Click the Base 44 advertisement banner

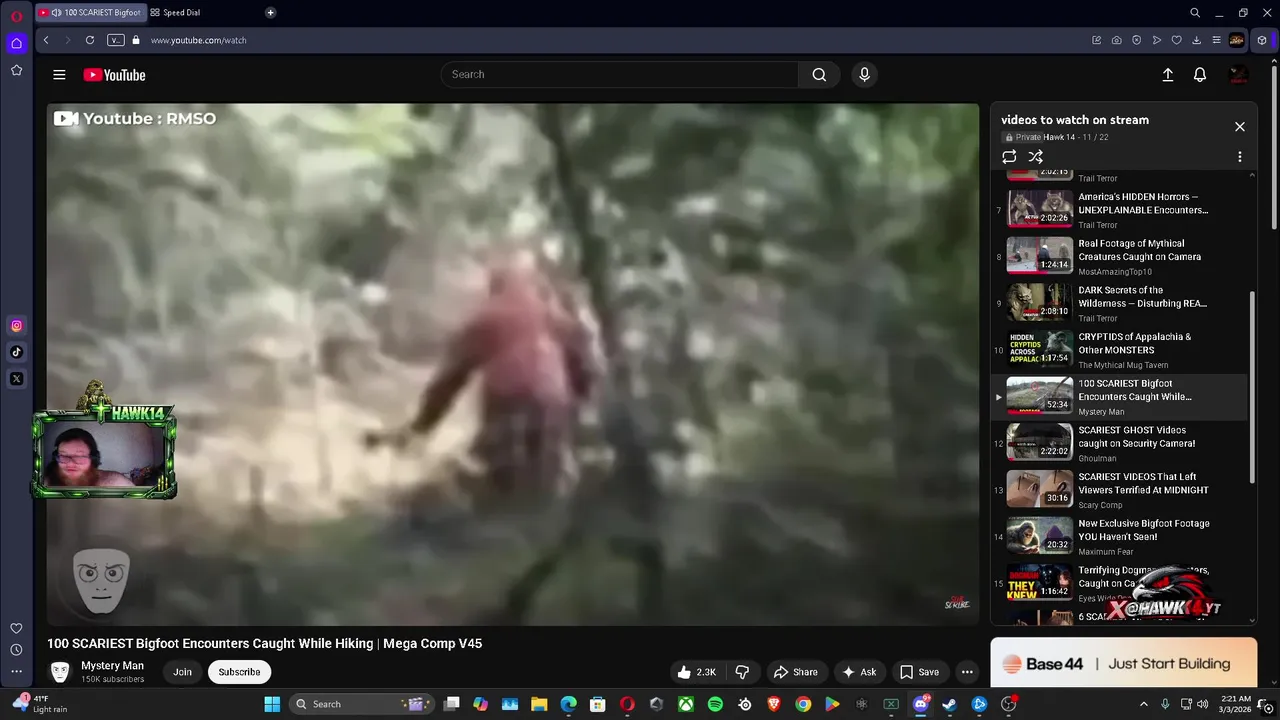pos(1124,664)
